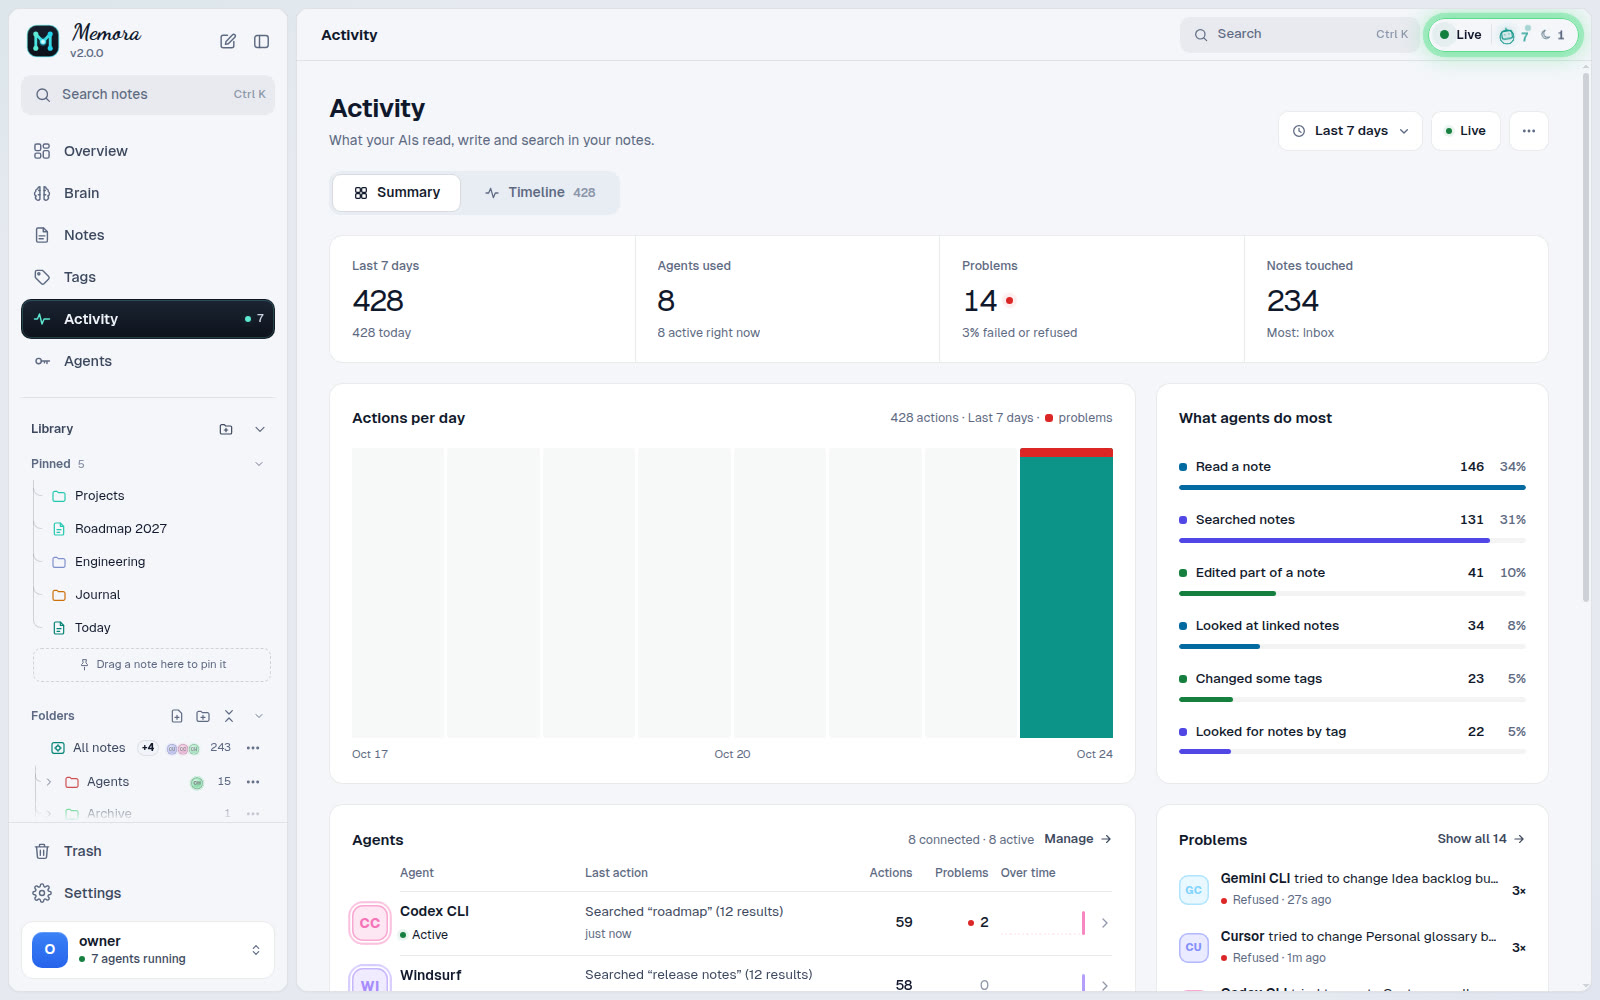
Task: Toggle the sidebar panel icon
Action: tap(261, 41)
